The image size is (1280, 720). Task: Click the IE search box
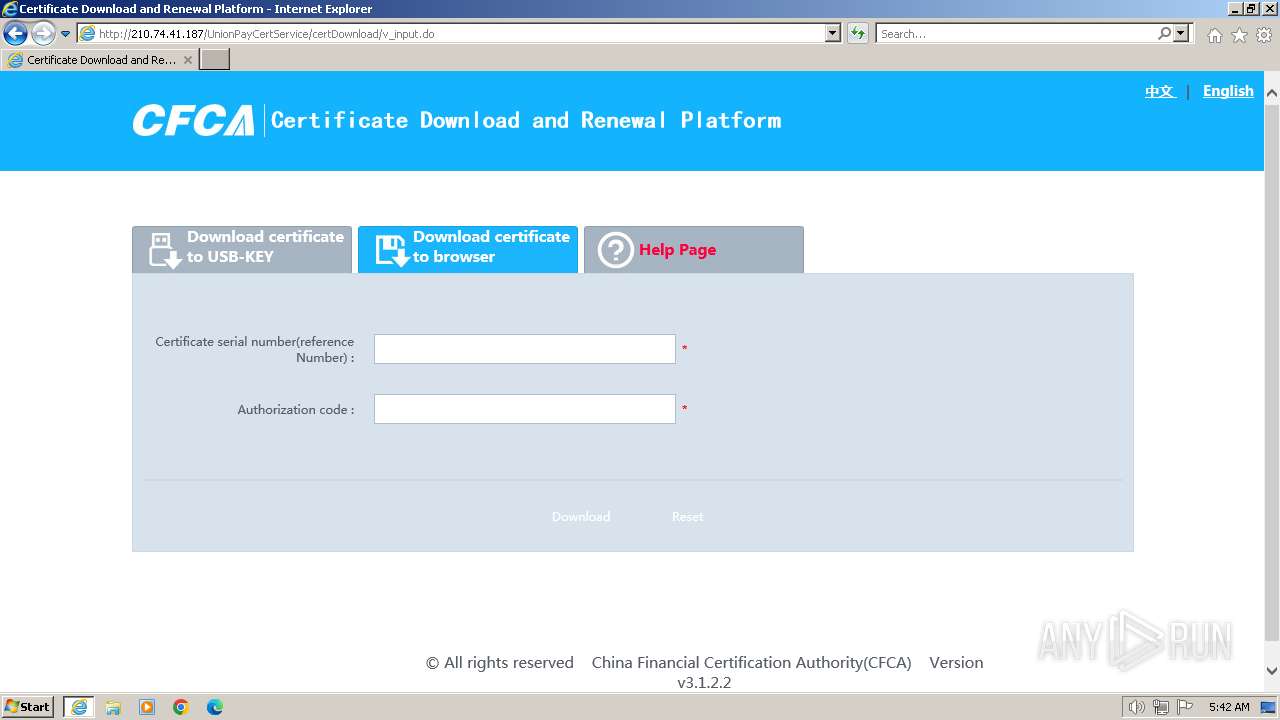(1016, 33)
